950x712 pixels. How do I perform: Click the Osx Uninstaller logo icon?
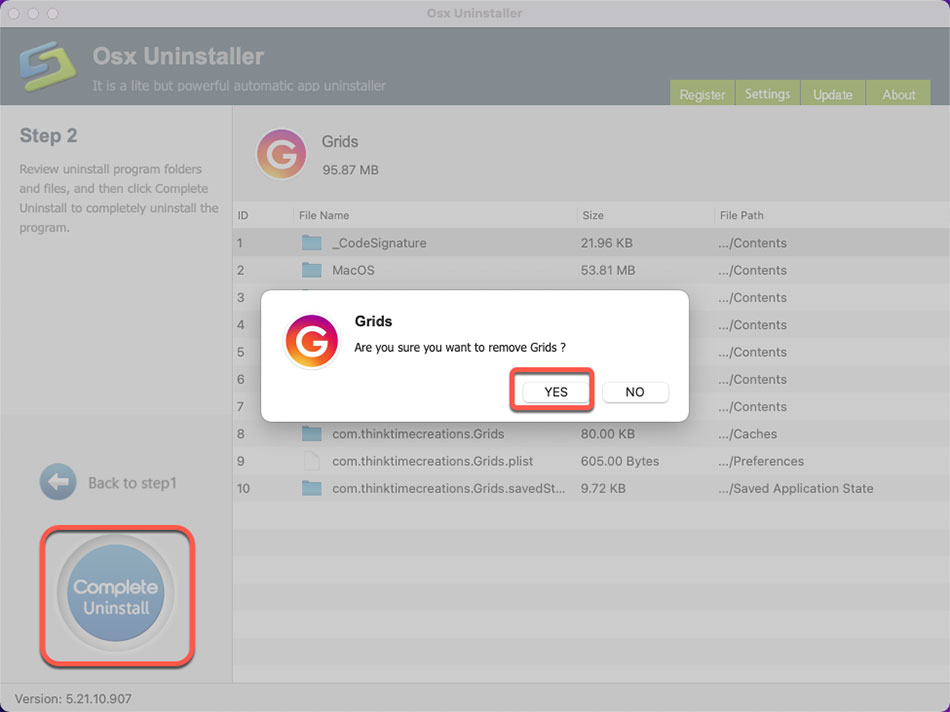coord(48,66)
